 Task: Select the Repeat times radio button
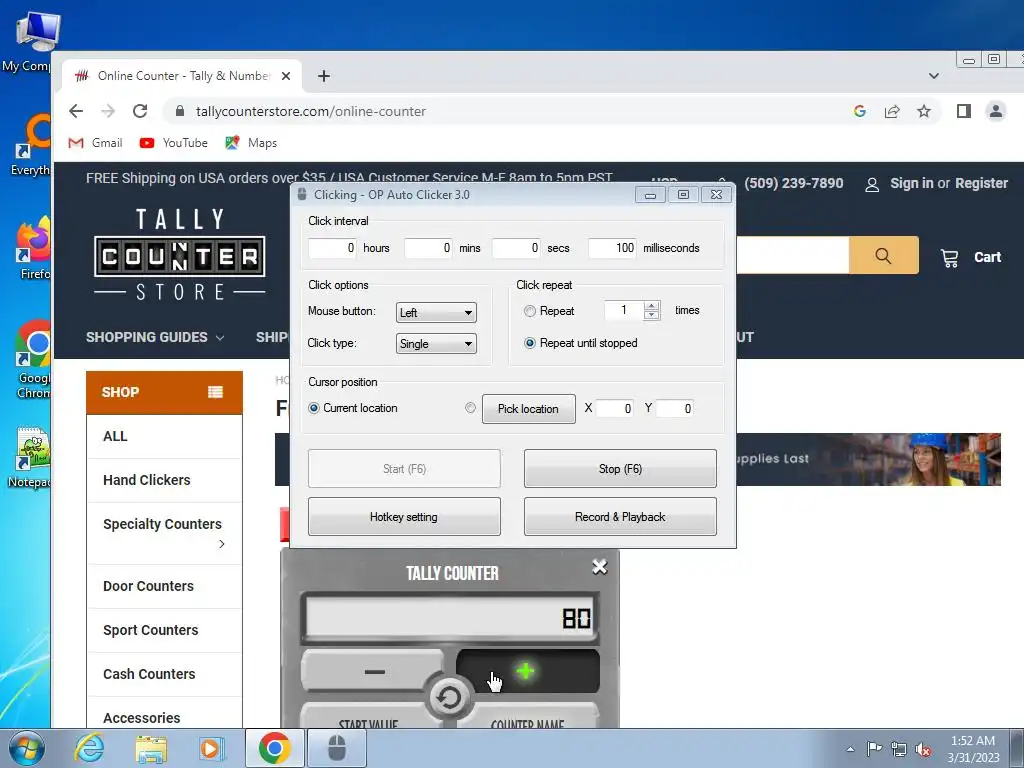click(x=530, y=312)
